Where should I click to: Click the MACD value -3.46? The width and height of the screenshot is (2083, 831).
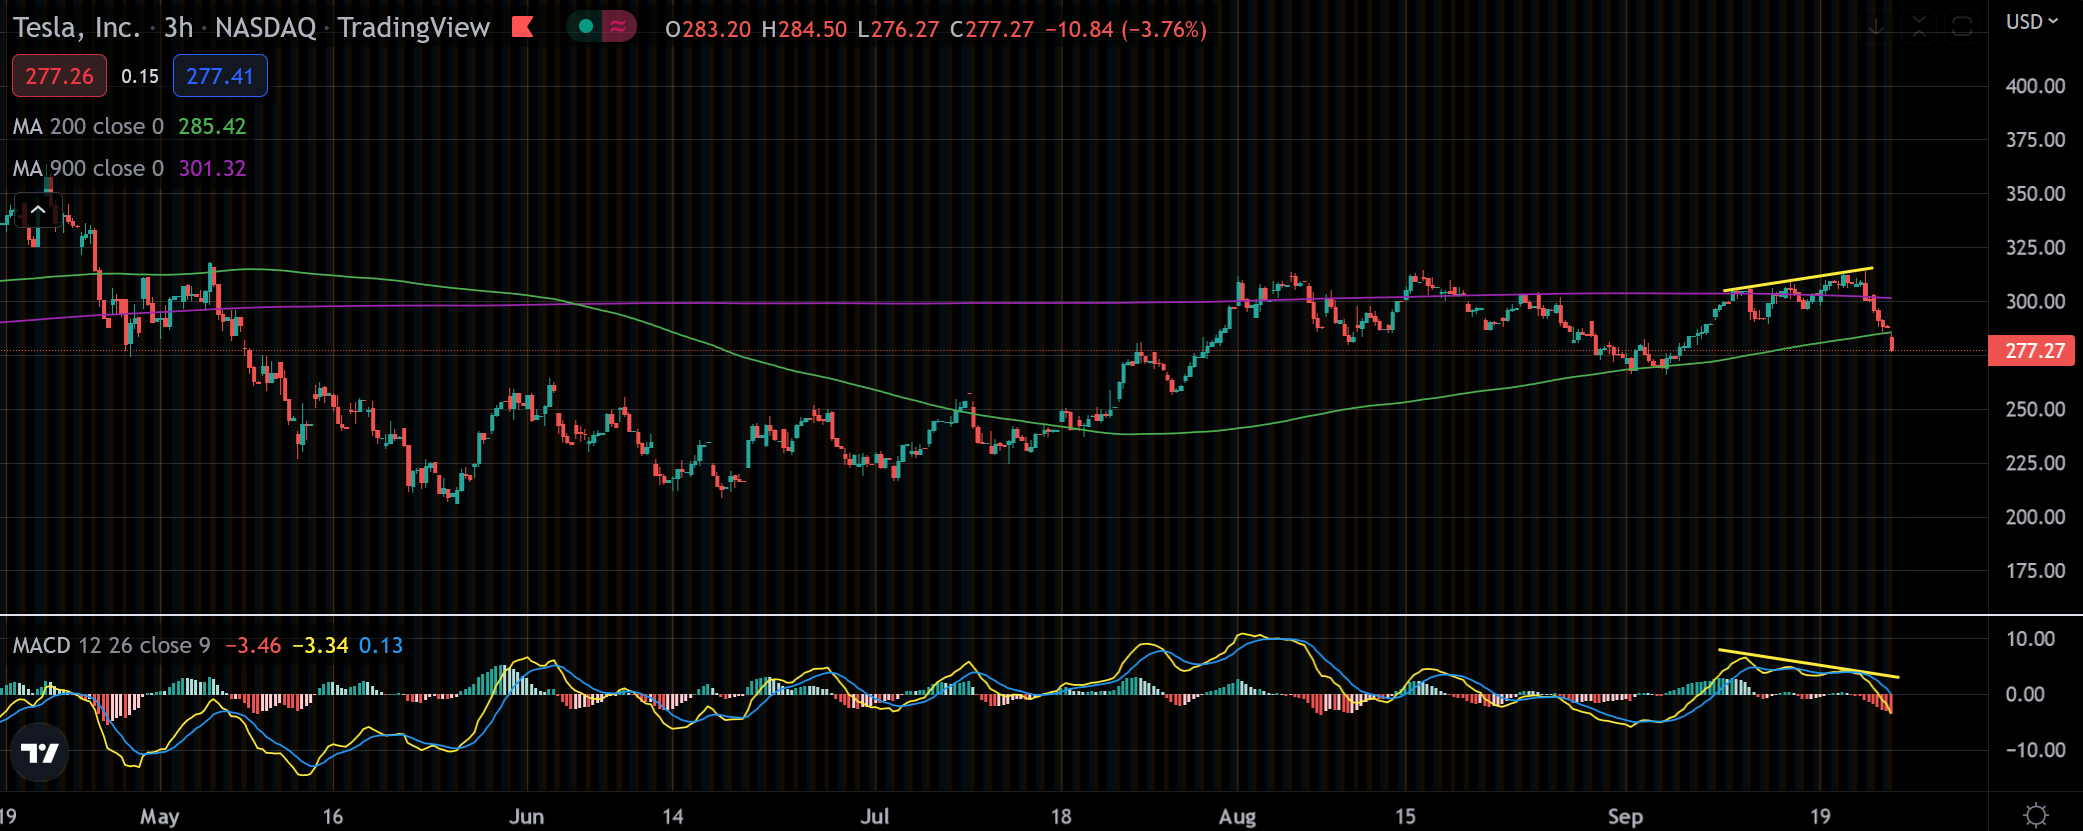point(253,645)
